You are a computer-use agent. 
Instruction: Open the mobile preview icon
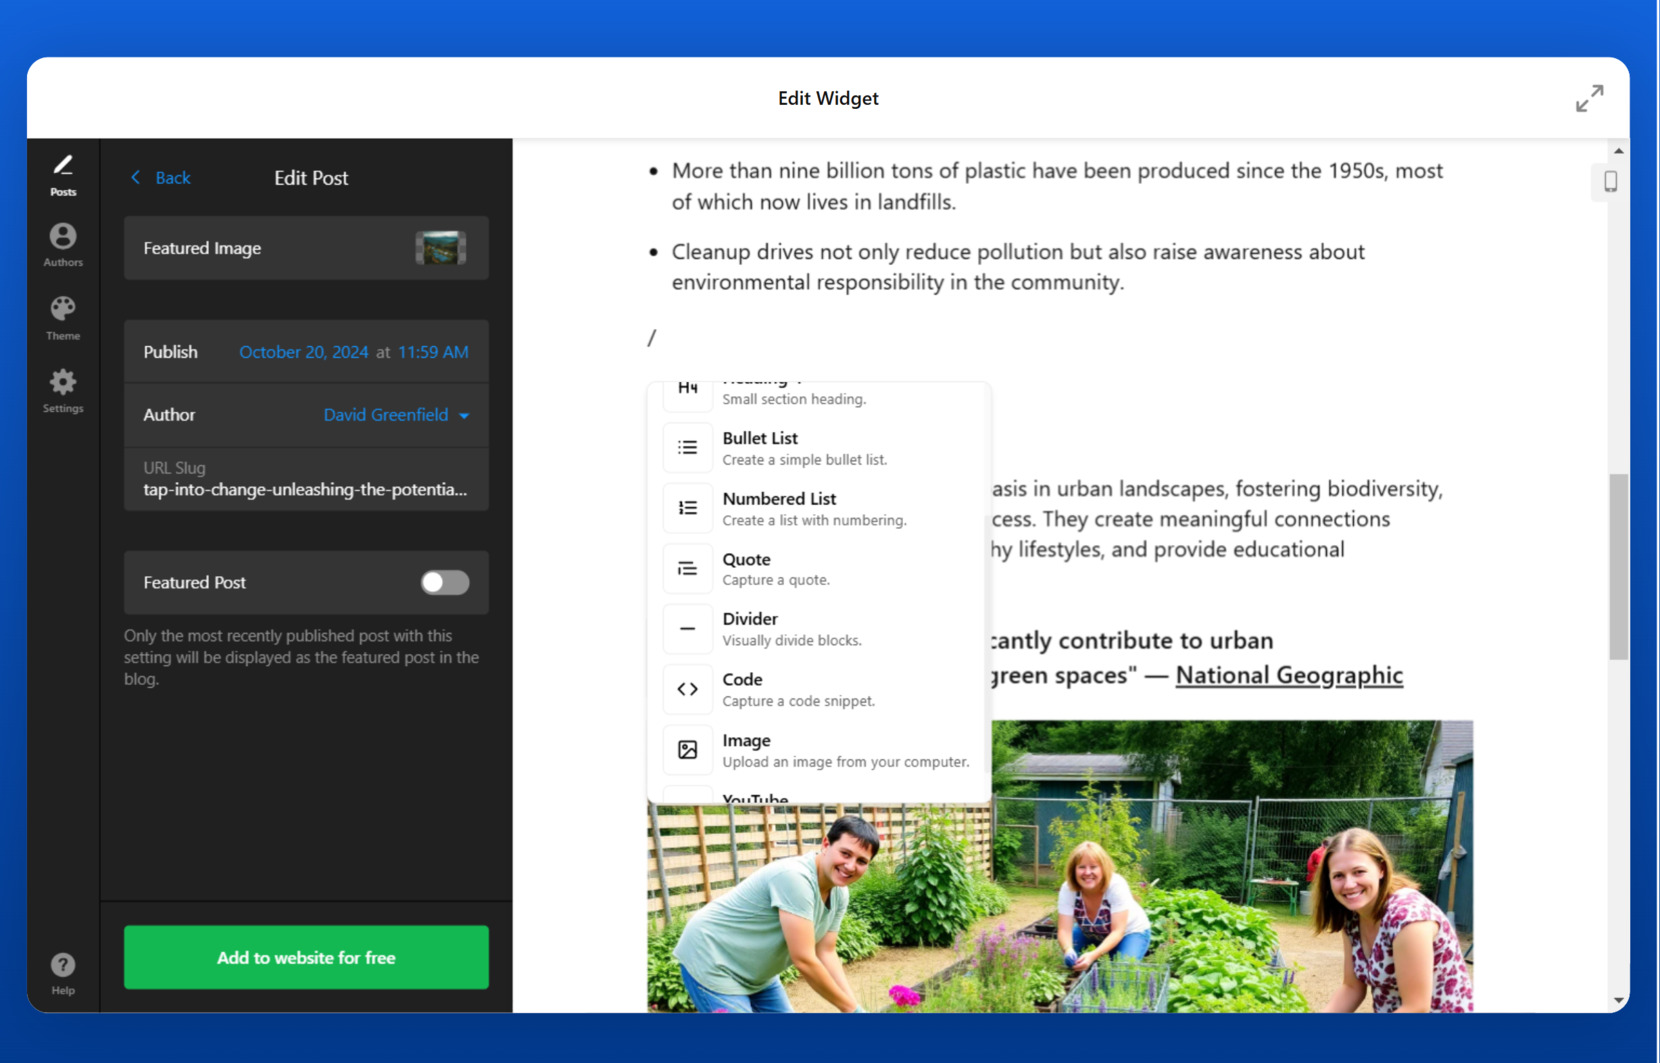(x=1610, y=182)
